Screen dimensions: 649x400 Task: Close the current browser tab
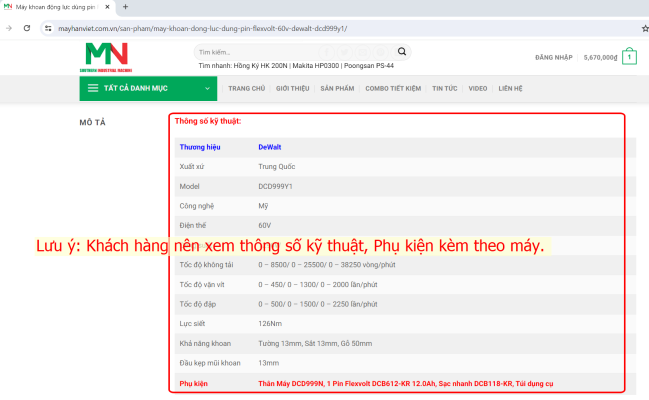click(107, 7)
